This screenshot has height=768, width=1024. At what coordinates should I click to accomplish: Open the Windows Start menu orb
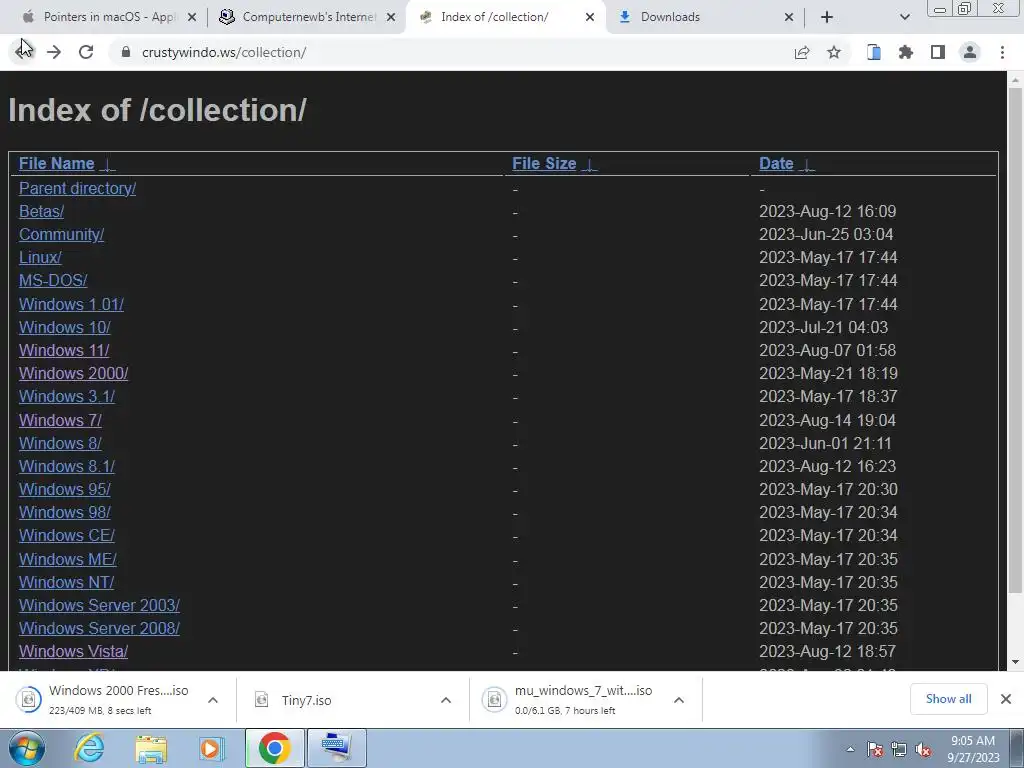pos(26,748)
